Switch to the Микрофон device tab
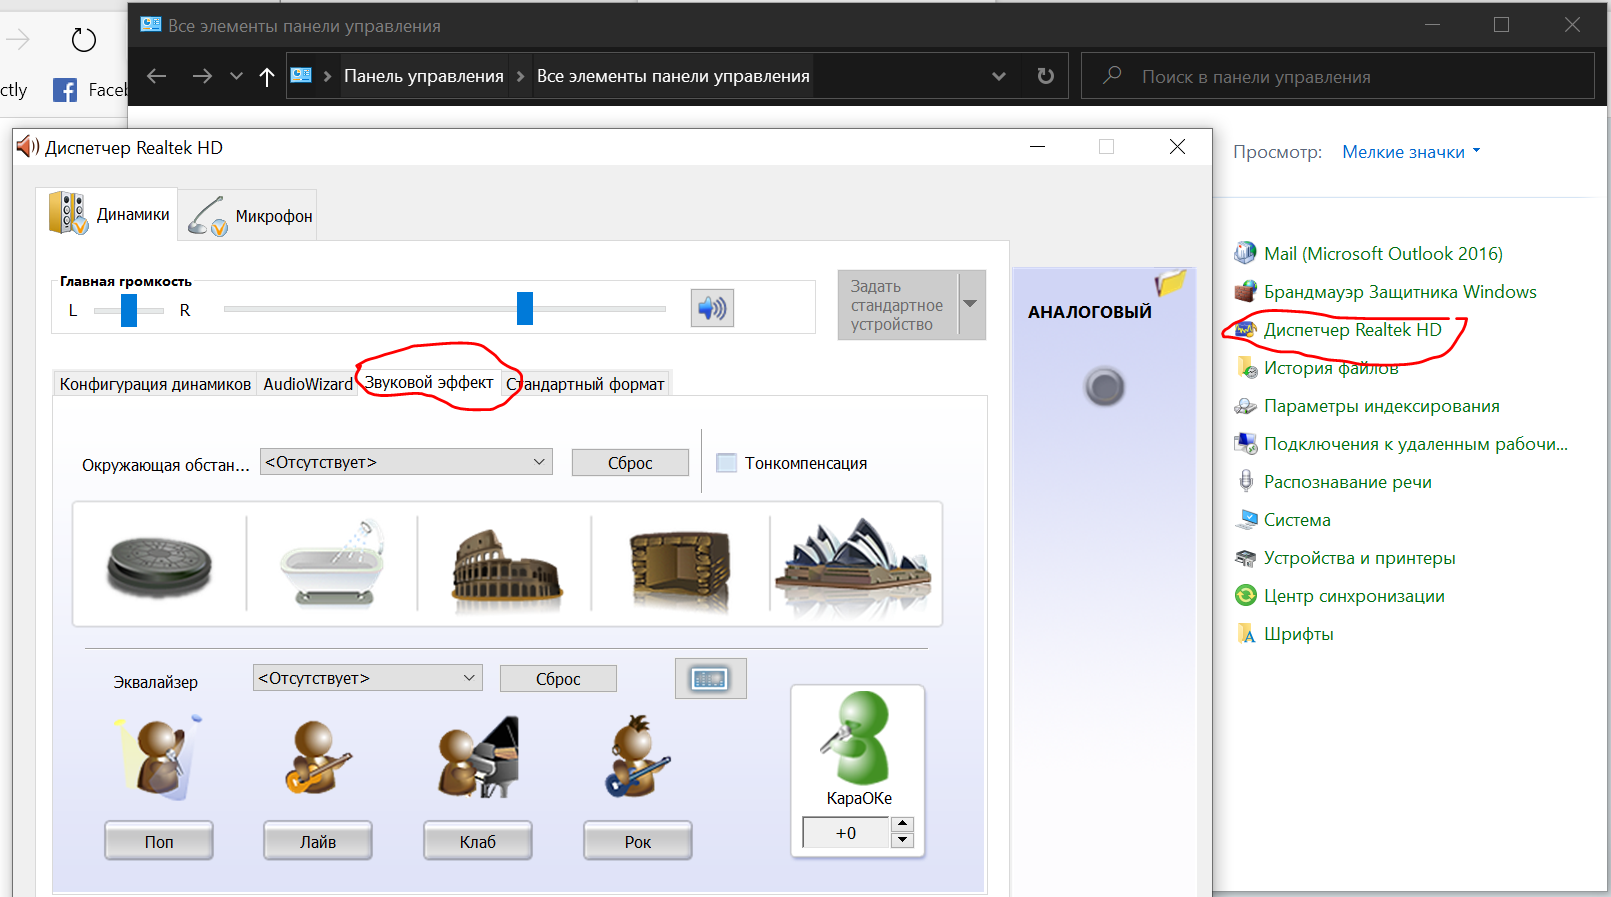Screen dimensions: 1611x897 pos(249,215)
